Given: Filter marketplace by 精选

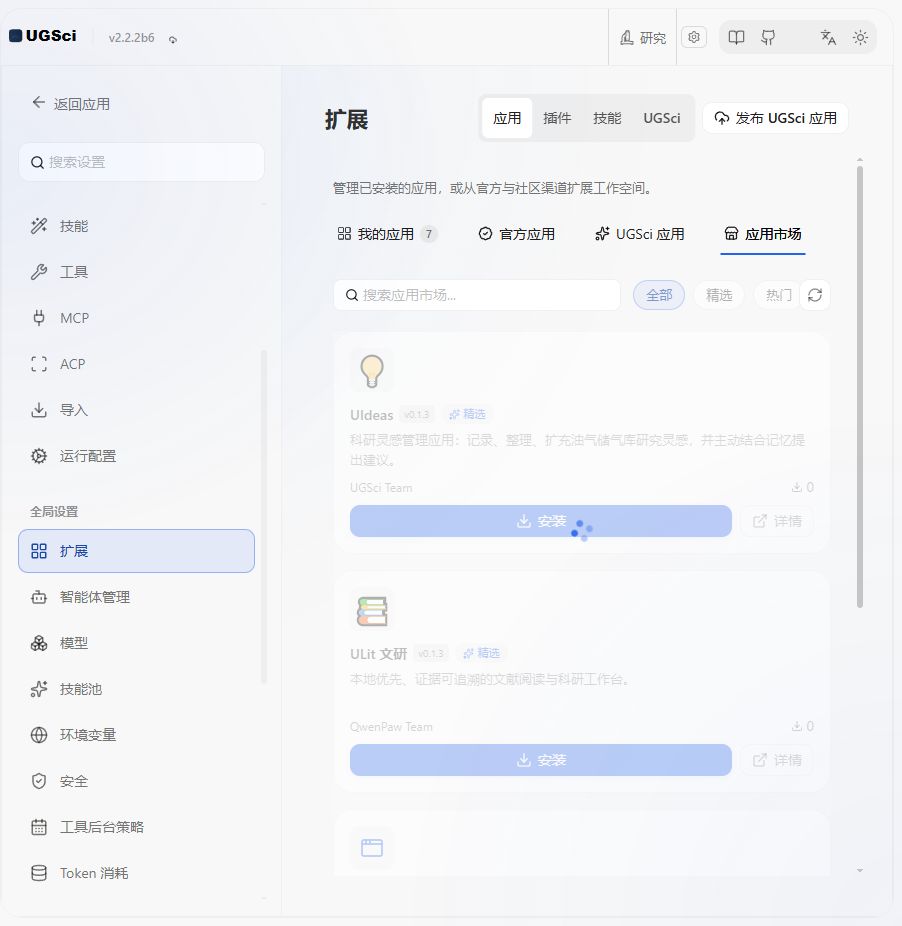Looking at the screenshot, I should (719, 295).
